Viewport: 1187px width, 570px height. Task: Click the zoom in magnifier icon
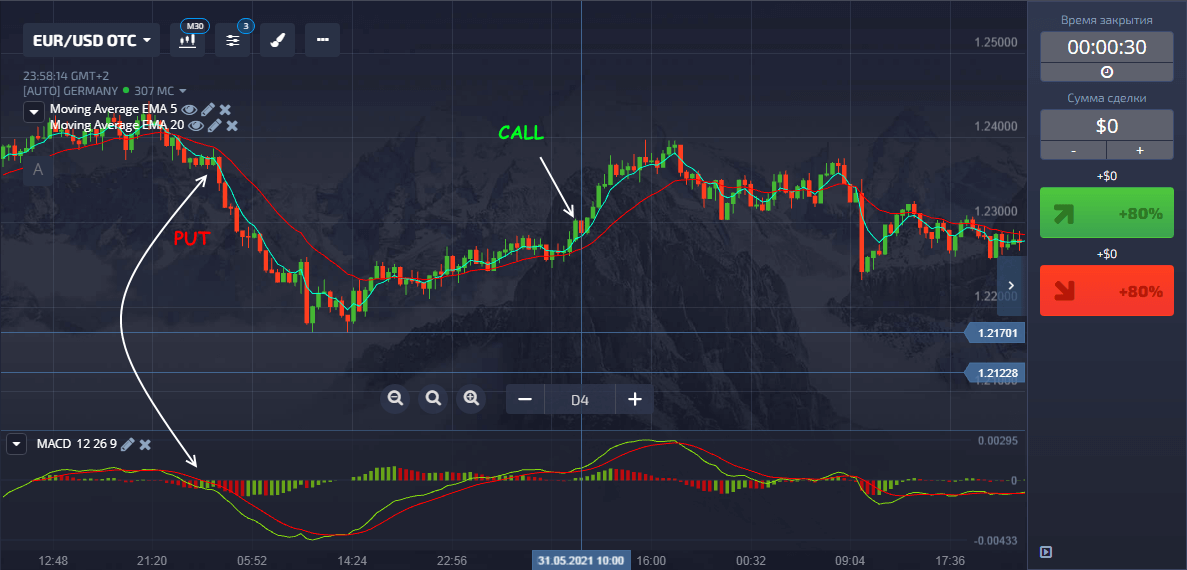[470, 399]
